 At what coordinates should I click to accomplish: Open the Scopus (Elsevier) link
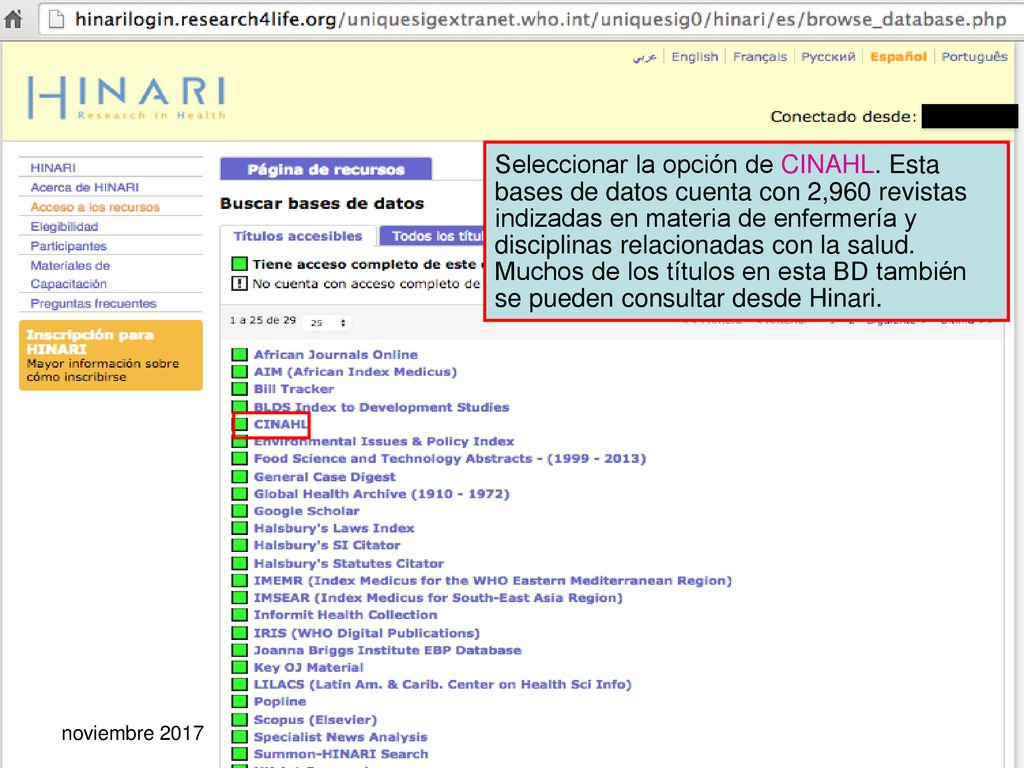pyautogui.click(x=315, y=720)
